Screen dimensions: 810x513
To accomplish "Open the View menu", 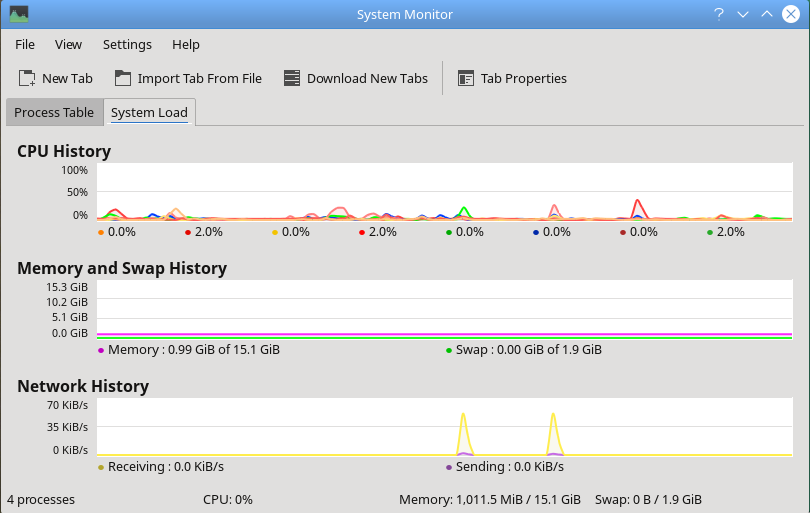I will (x=68, y=44).
